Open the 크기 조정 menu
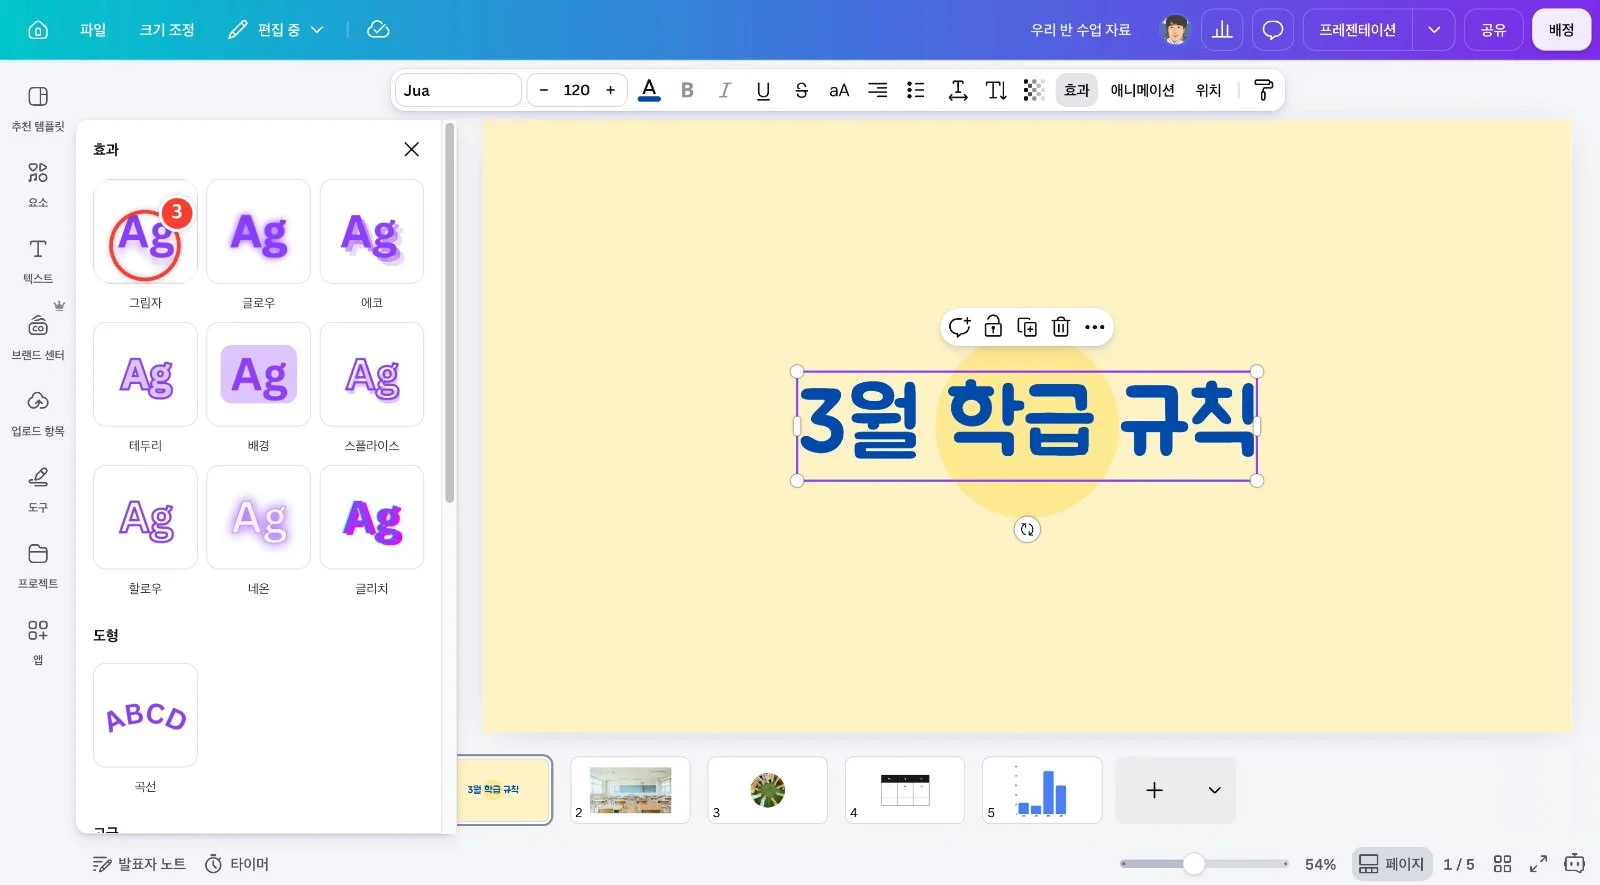The width and height of the screenshot is (1600, 885). (x=167, y=30)
